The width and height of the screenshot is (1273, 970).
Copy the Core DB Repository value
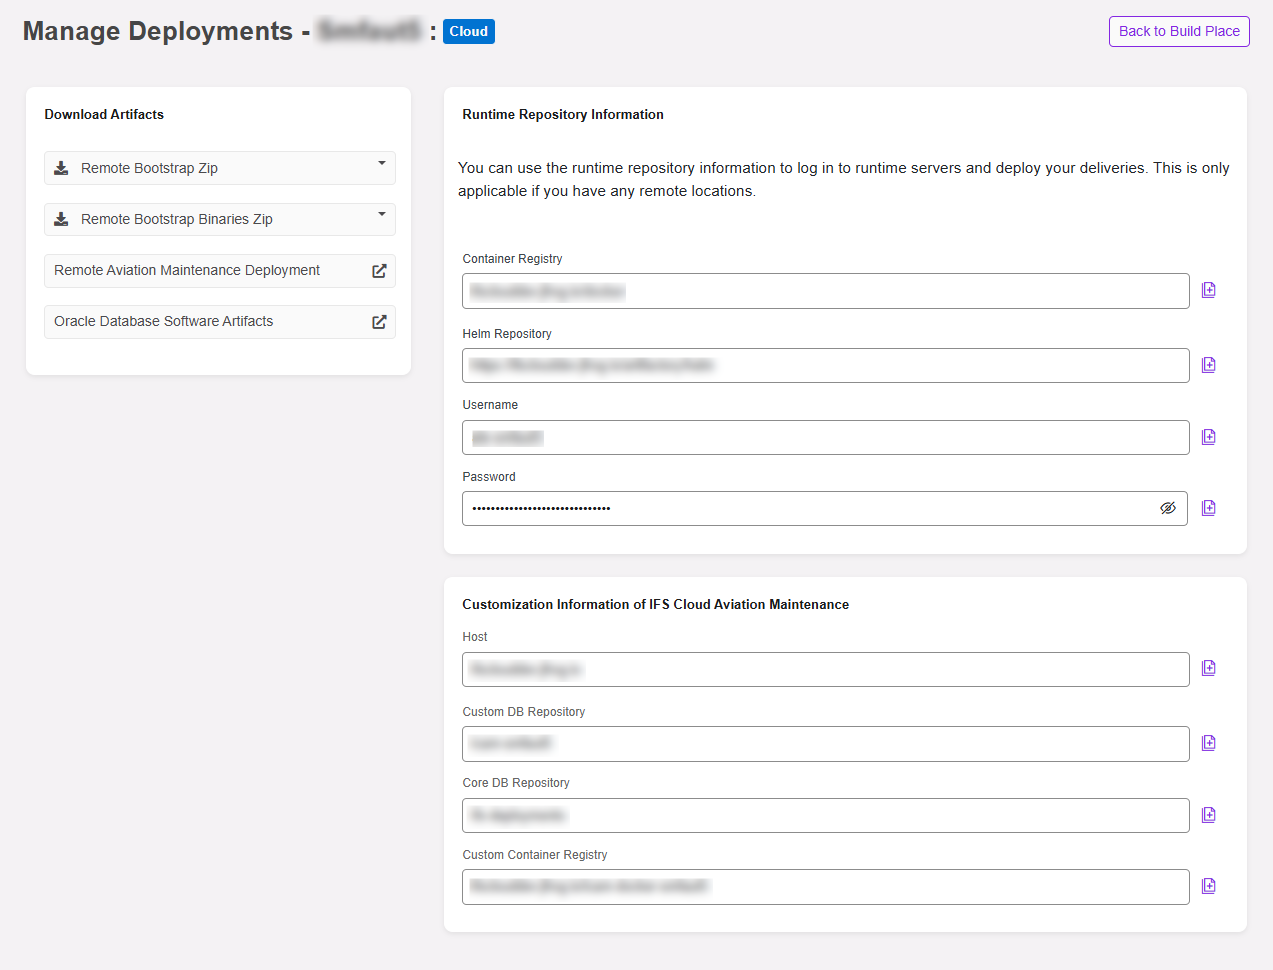1208,815
